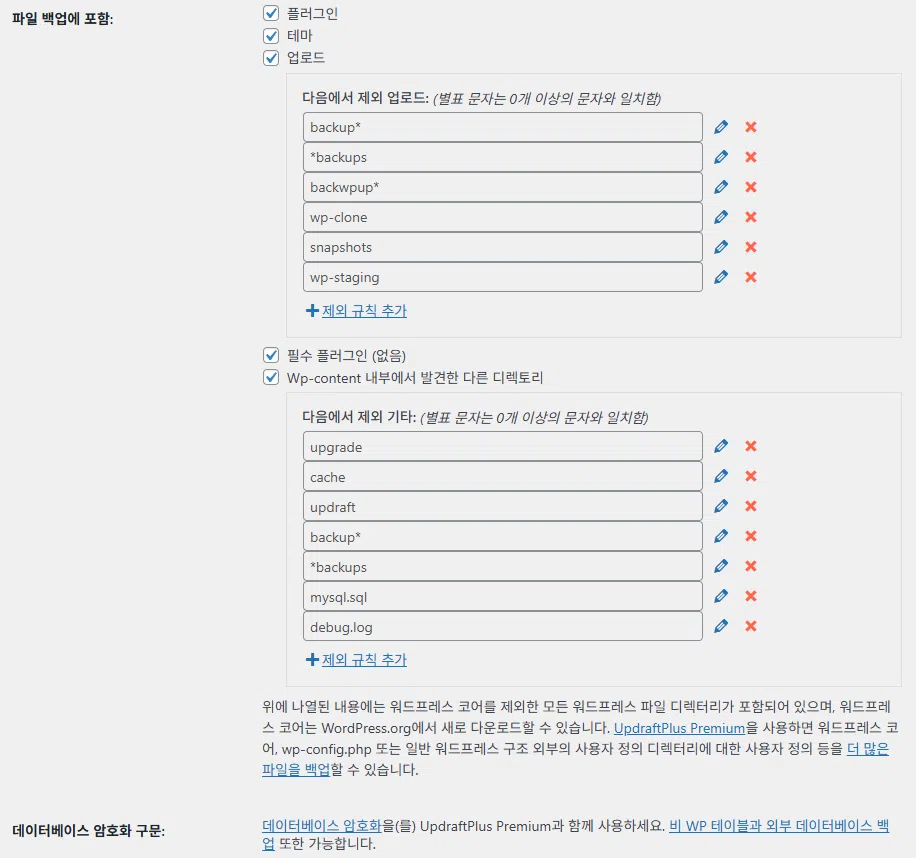
Task: Remove the snapshots exclusion rule
Action: tap(751, 247)
